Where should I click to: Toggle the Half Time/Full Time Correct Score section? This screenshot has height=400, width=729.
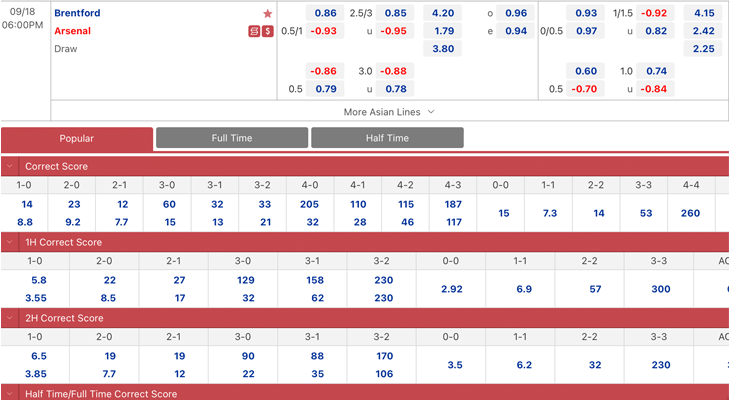pos(10,393)
